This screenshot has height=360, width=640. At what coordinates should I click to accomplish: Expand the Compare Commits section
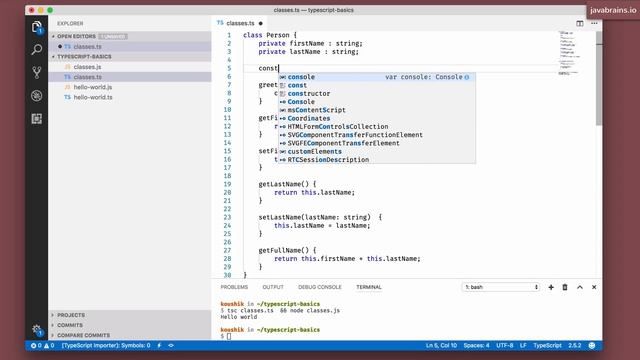click(x=130, y=335)
